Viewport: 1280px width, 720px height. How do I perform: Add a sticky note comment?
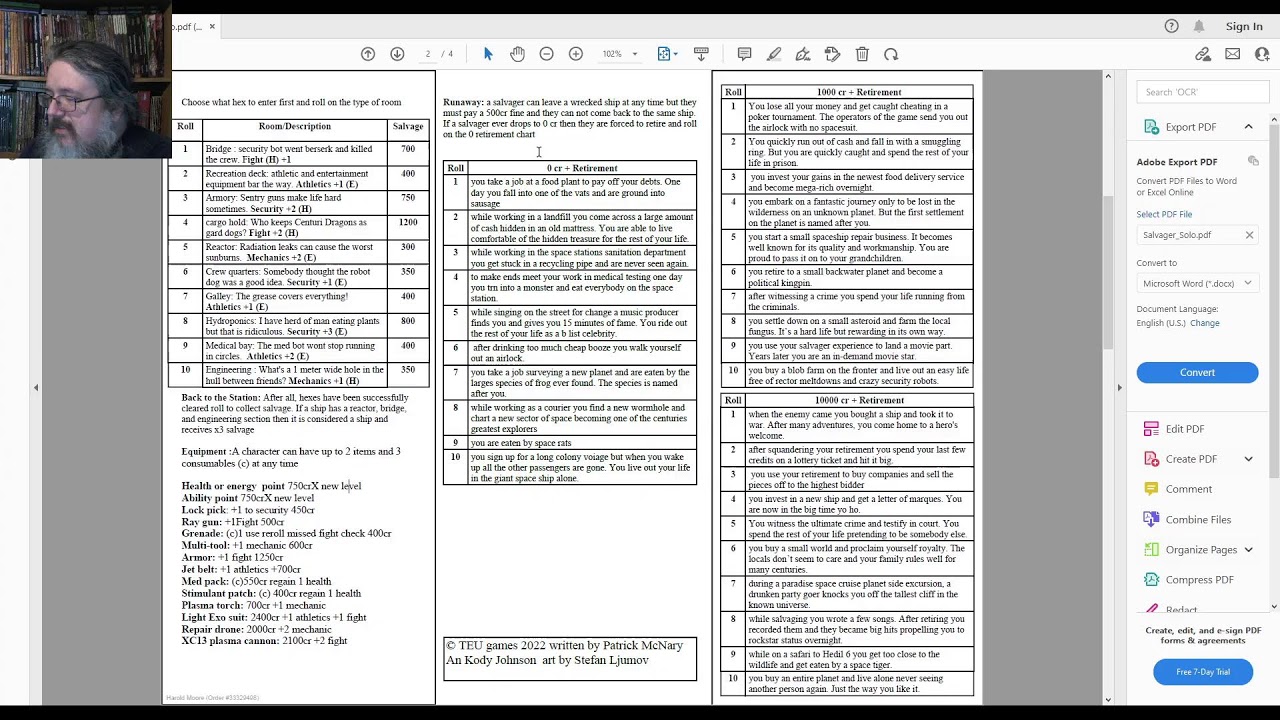click(744, 54)
